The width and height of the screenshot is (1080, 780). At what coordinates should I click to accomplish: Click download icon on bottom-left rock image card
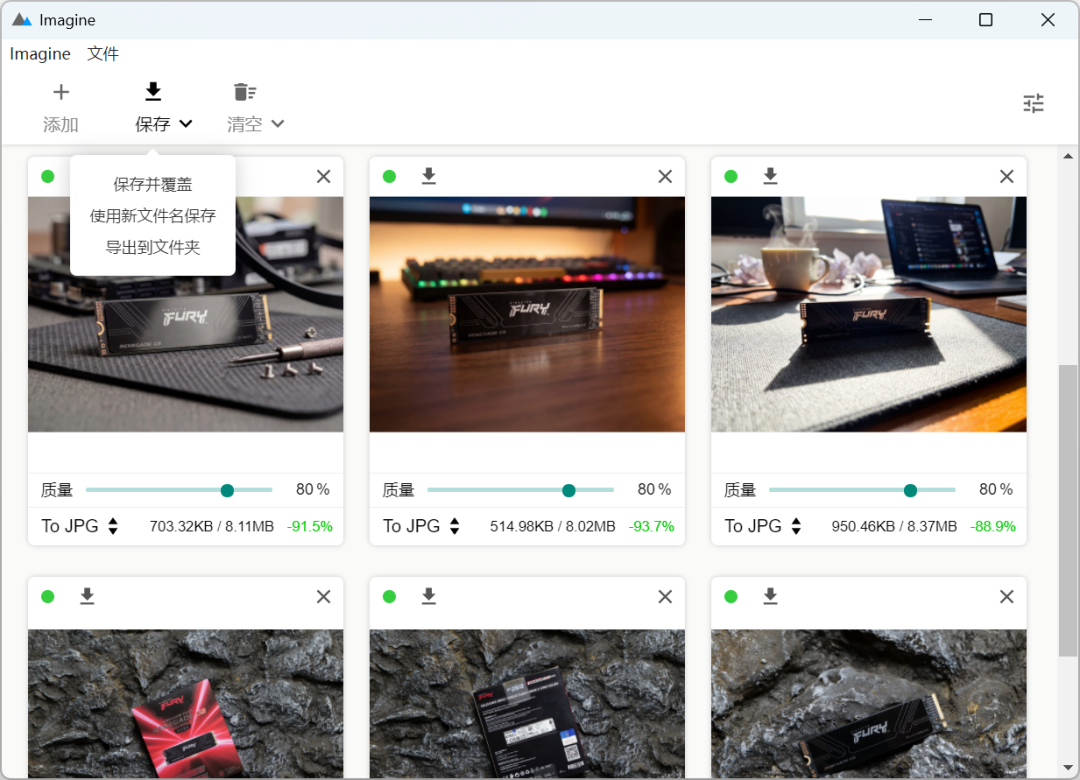point(87,596)
